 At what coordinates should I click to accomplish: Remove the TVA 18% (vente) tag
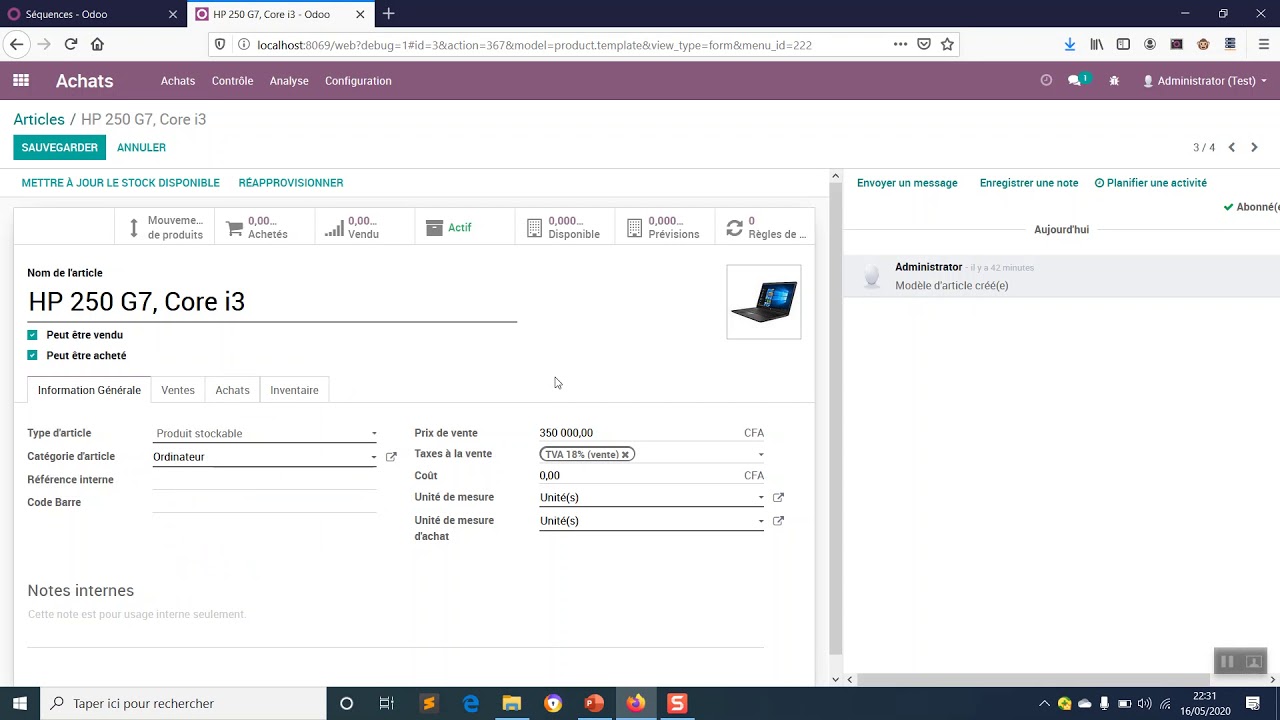pos(625,454)
